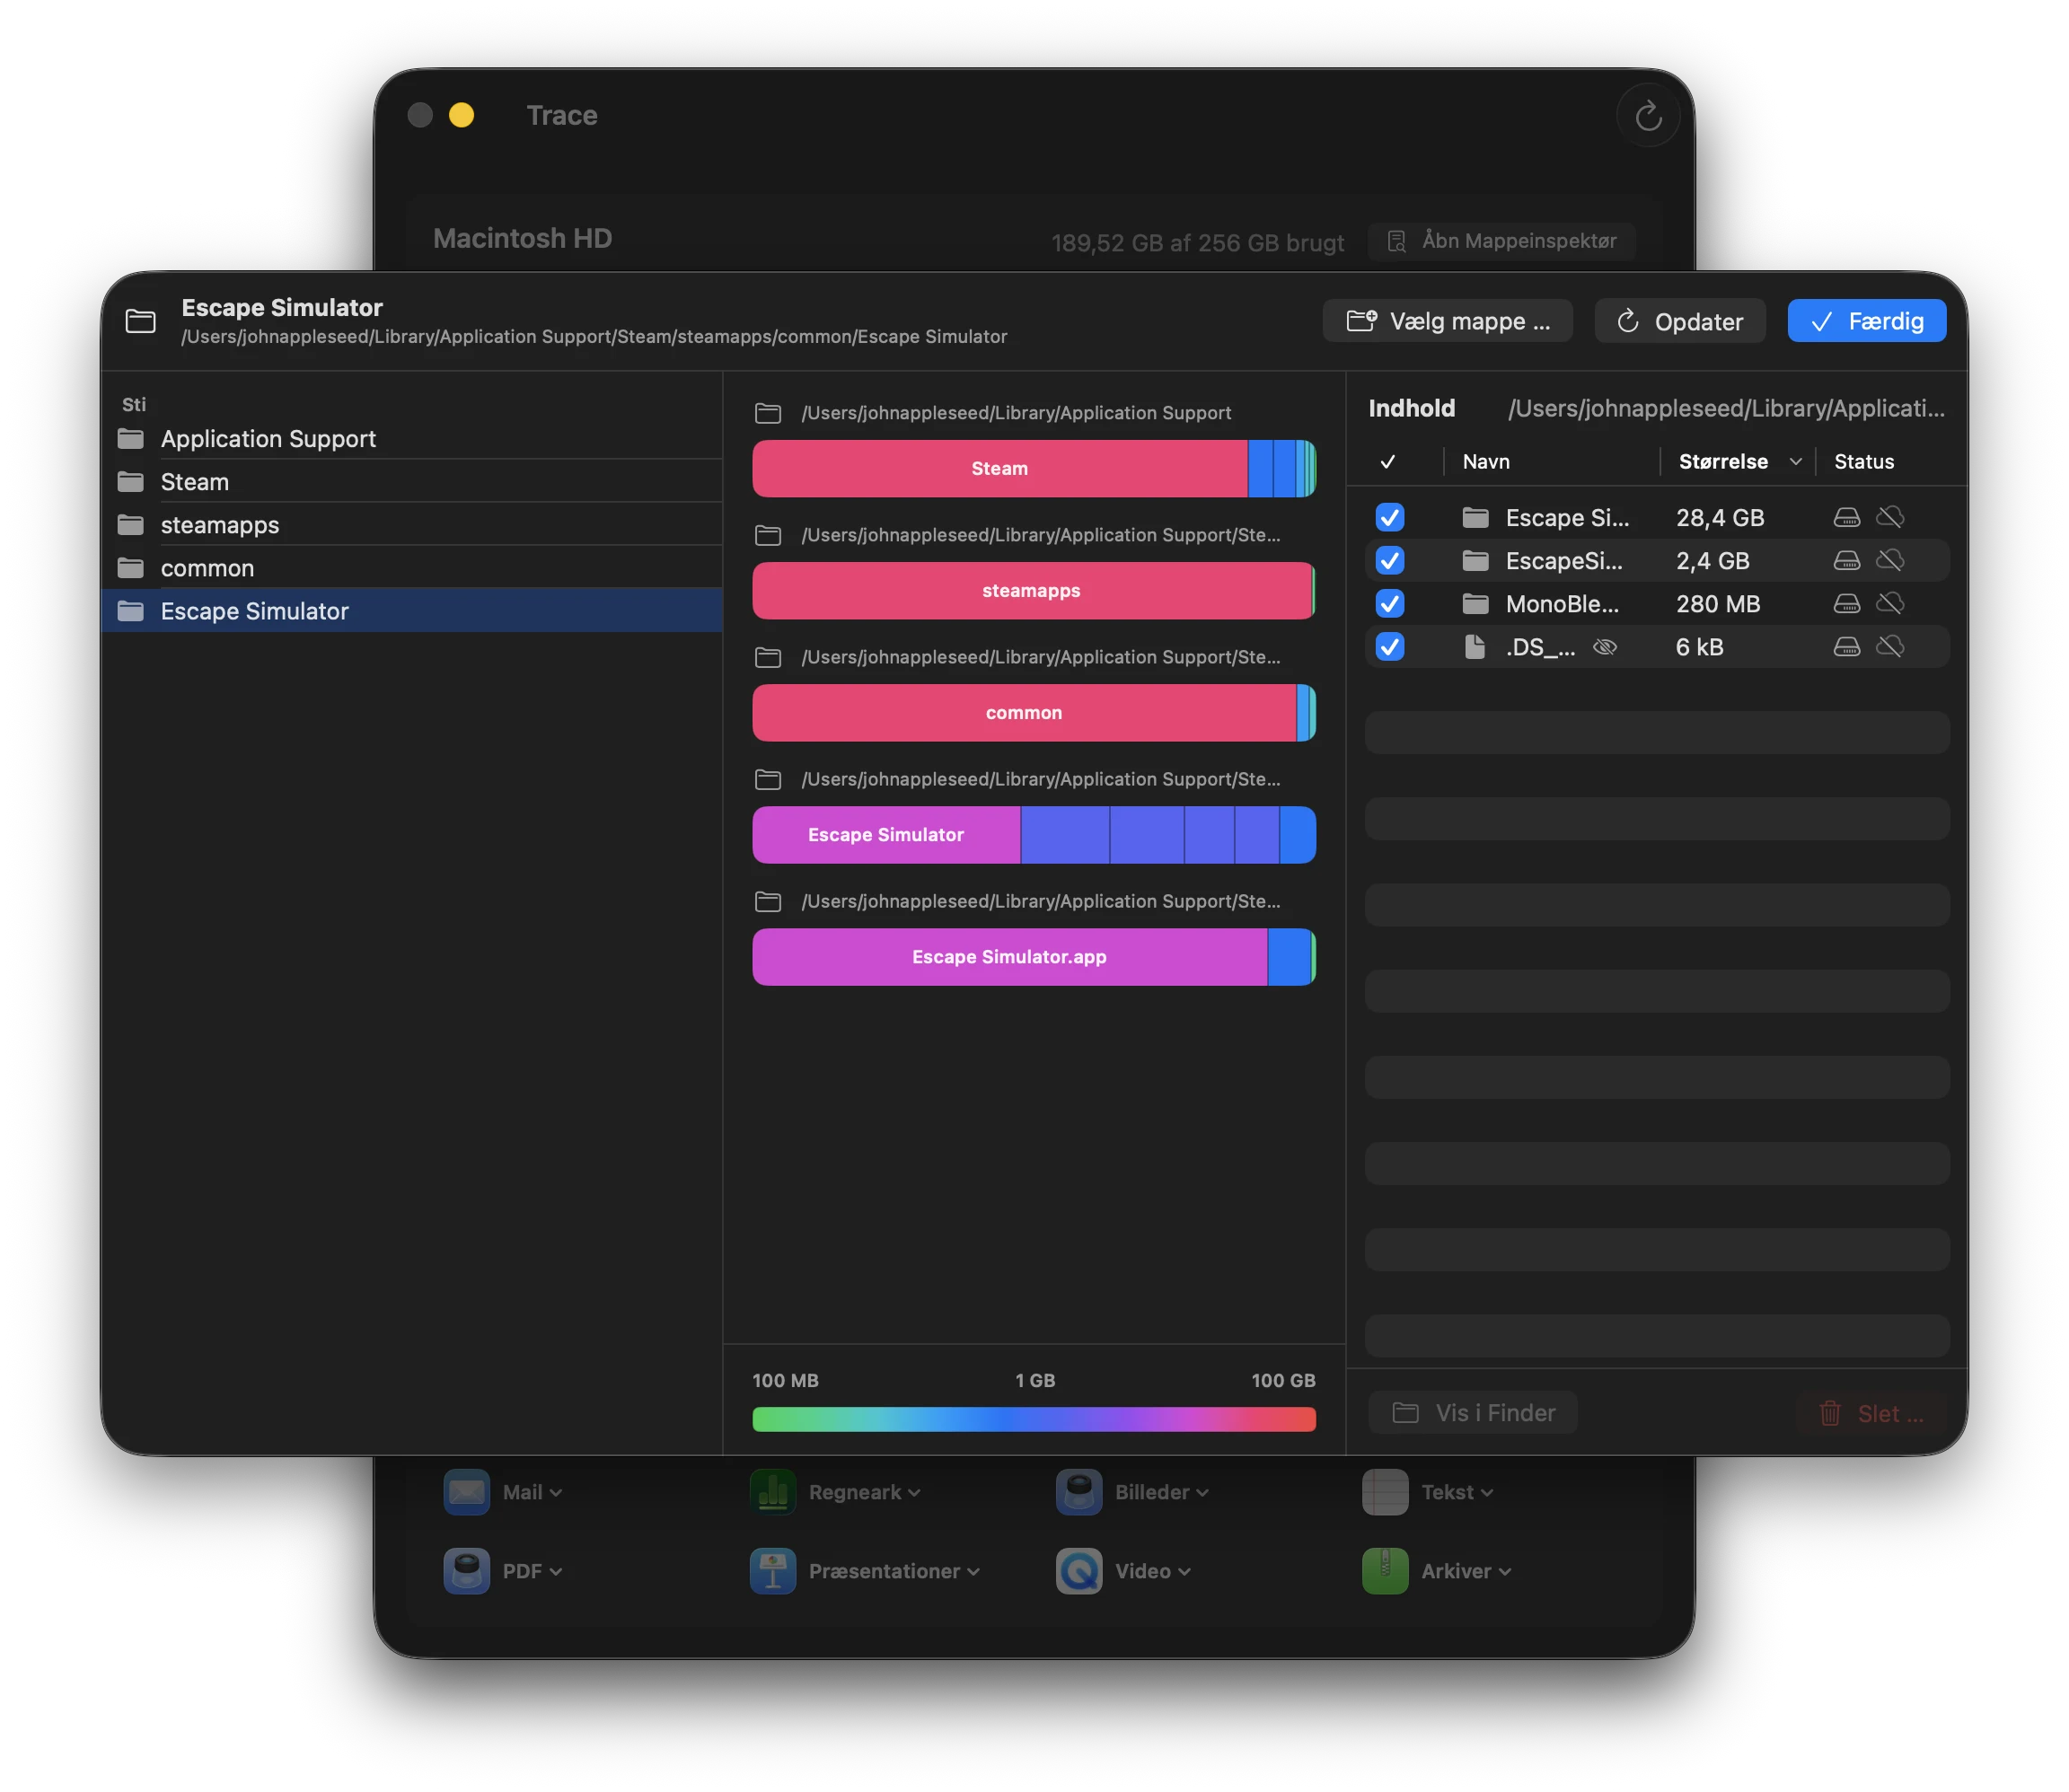Image resolution: width=2069 pixels, height=1792 pixels.
Task: Click the cloud-off status icon for 28,4 GB row
Action: 1889,517
